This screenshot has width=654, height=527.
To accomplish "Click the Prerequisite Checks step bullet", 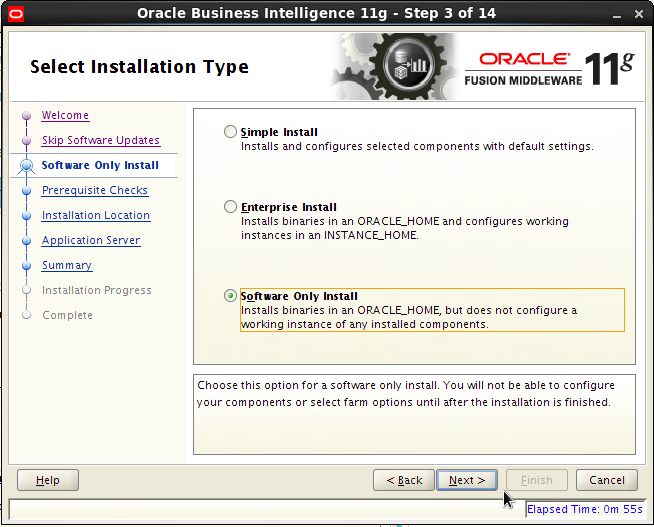I will click(x=27, y=191).
